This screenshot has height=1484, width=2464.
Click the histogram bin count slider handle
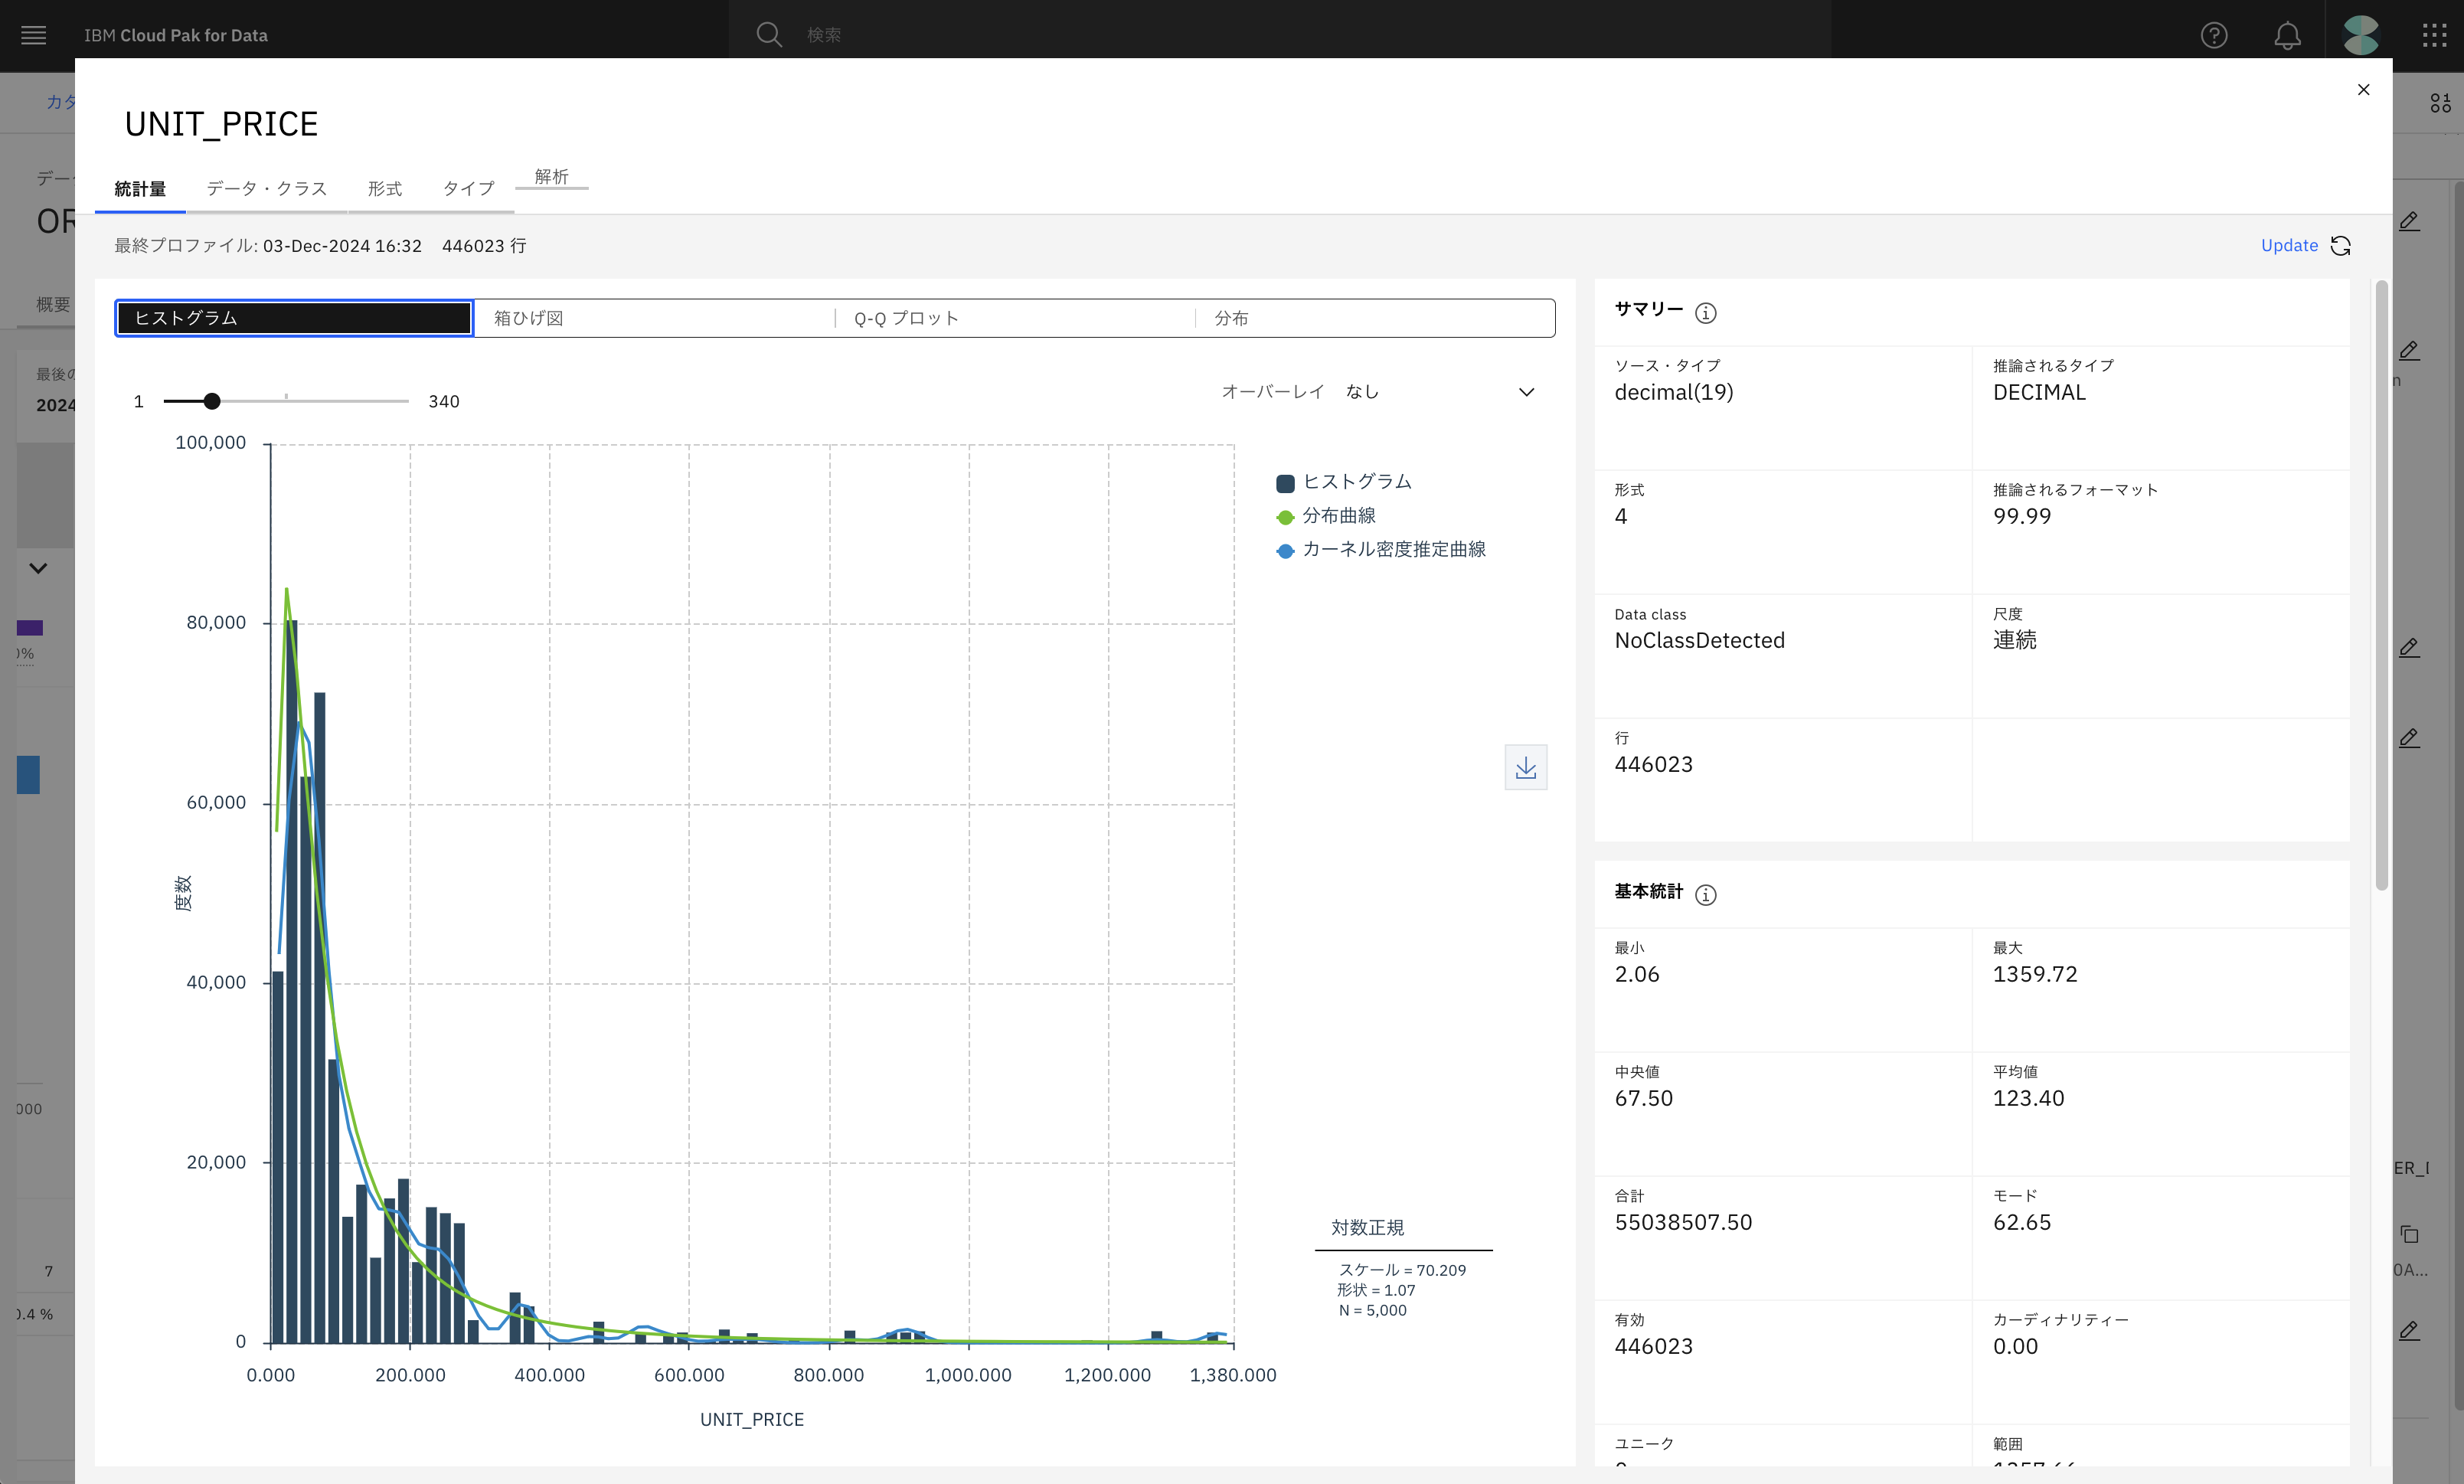[x=212, y=401]
